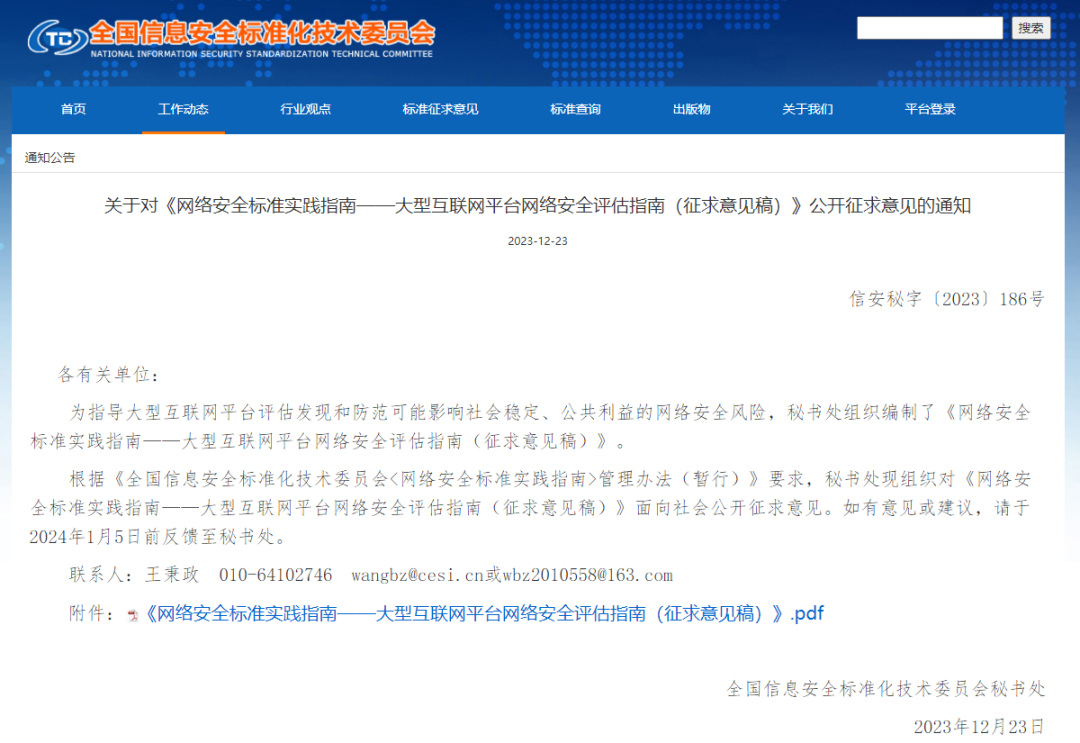
Task: Click the email wbz2010558@163.com
Action: pyautogui.click(x=588, y=575)
